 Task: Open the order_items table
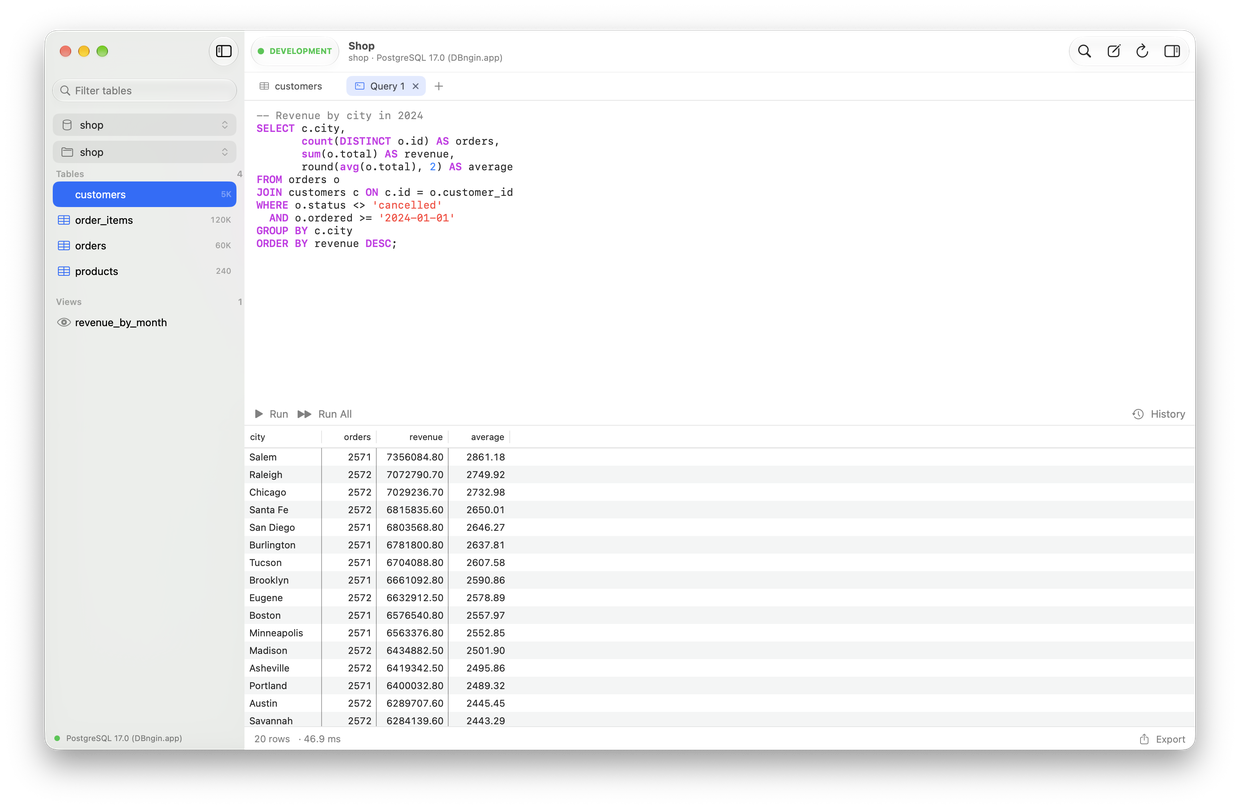tap(145, 220)
